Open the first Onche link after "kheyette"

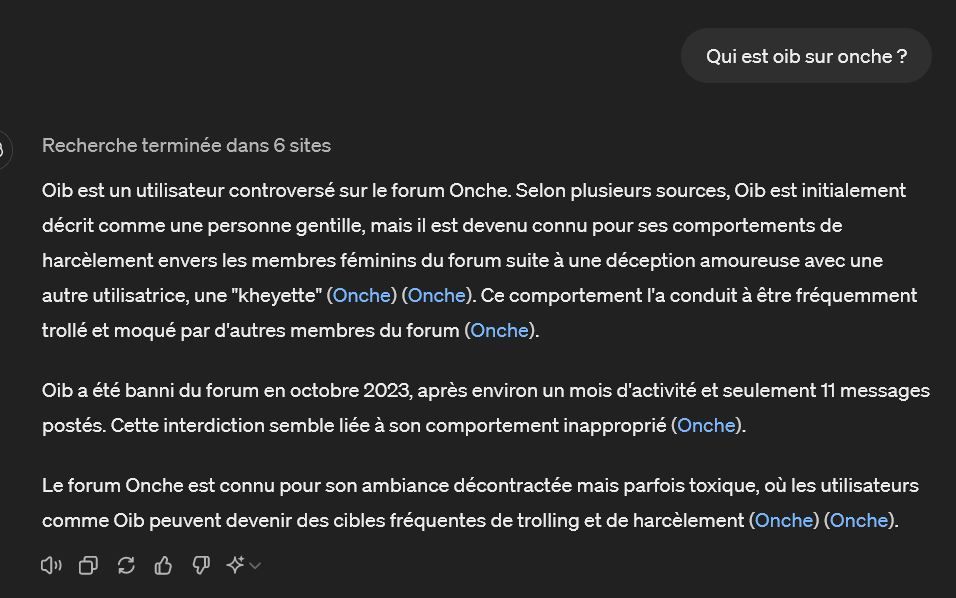(361, 295)
